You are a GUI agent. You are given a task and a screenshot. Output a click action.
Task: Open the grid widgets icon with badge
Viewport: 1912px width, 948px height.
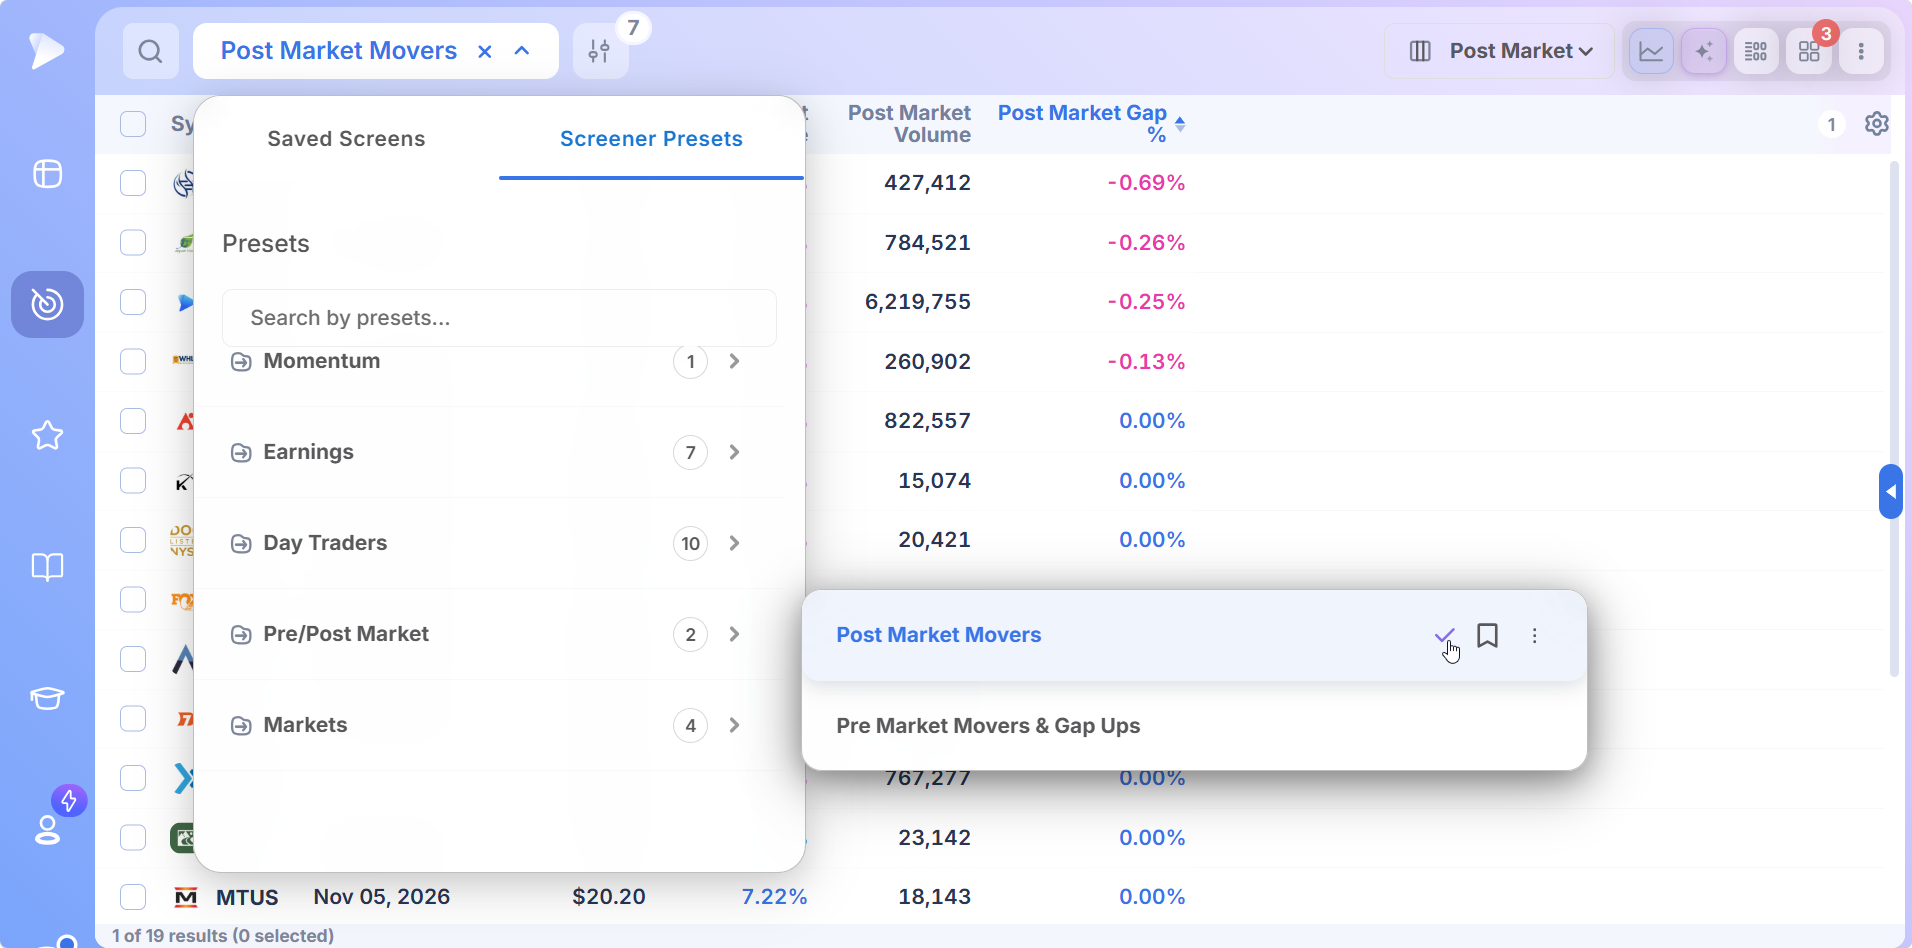(x=1809, y=51)
